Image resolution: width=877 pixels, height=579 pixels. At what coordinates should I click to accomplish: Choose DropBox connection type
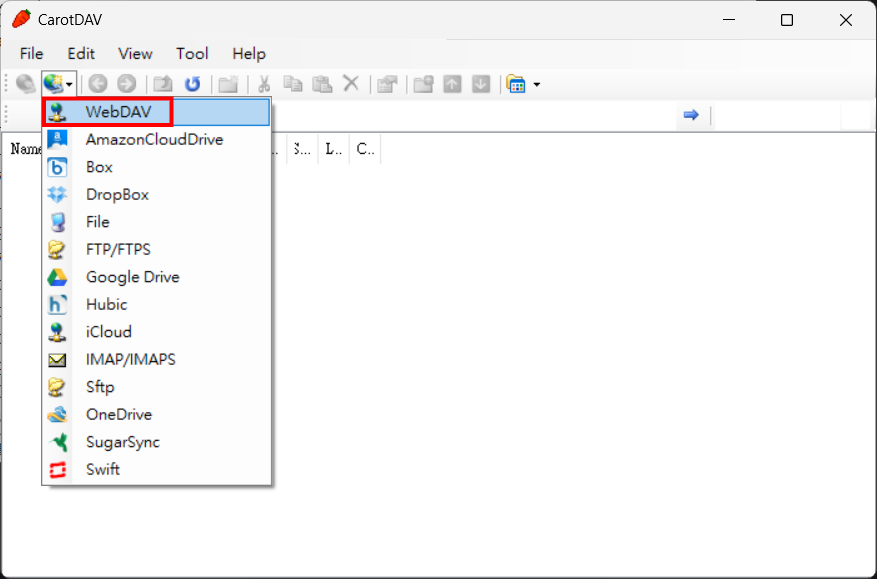click(156, 194)
